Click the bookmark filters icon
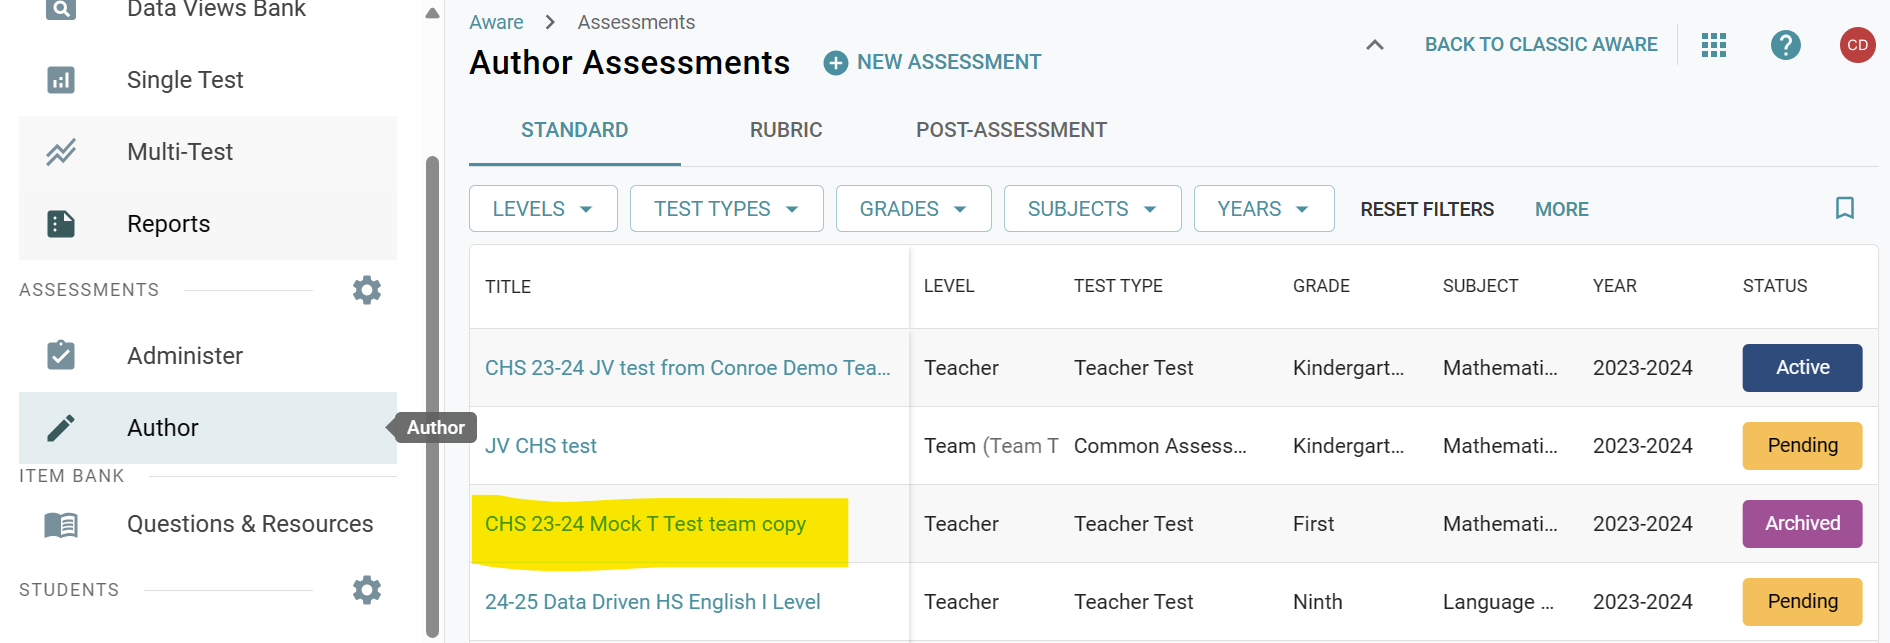Screen dimensions: 1890x643 1845,208
